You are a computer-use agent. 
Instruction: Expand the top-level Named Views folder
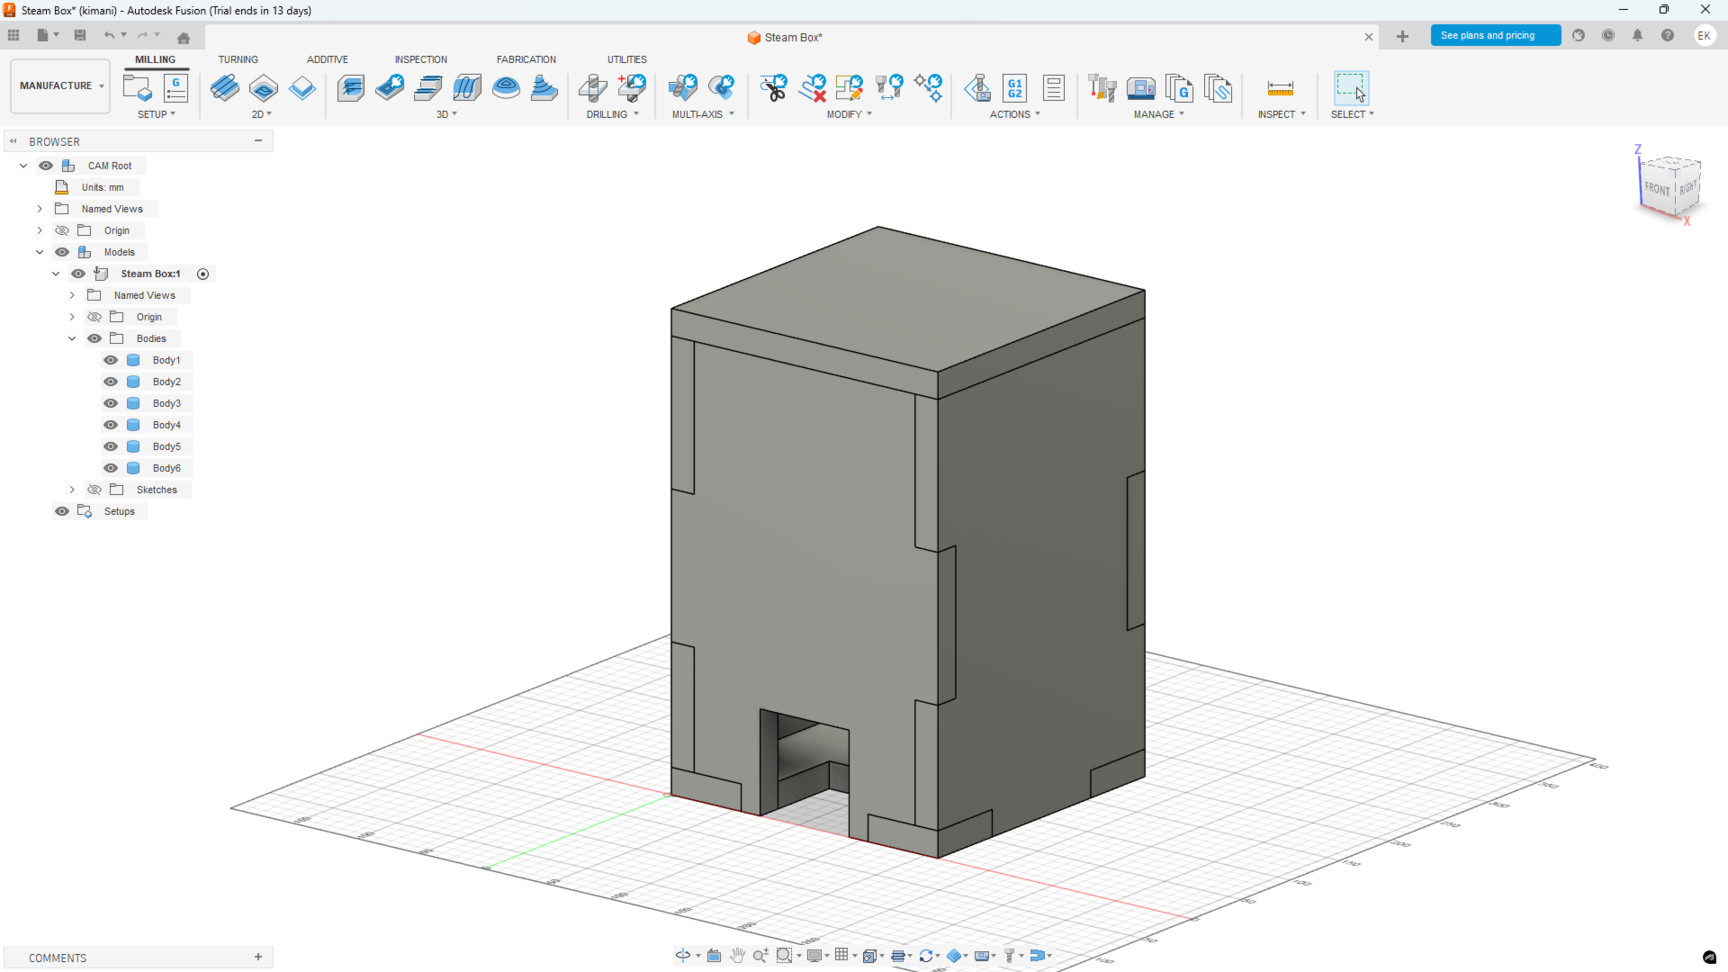pyautogui.click(x=40, y=209)
